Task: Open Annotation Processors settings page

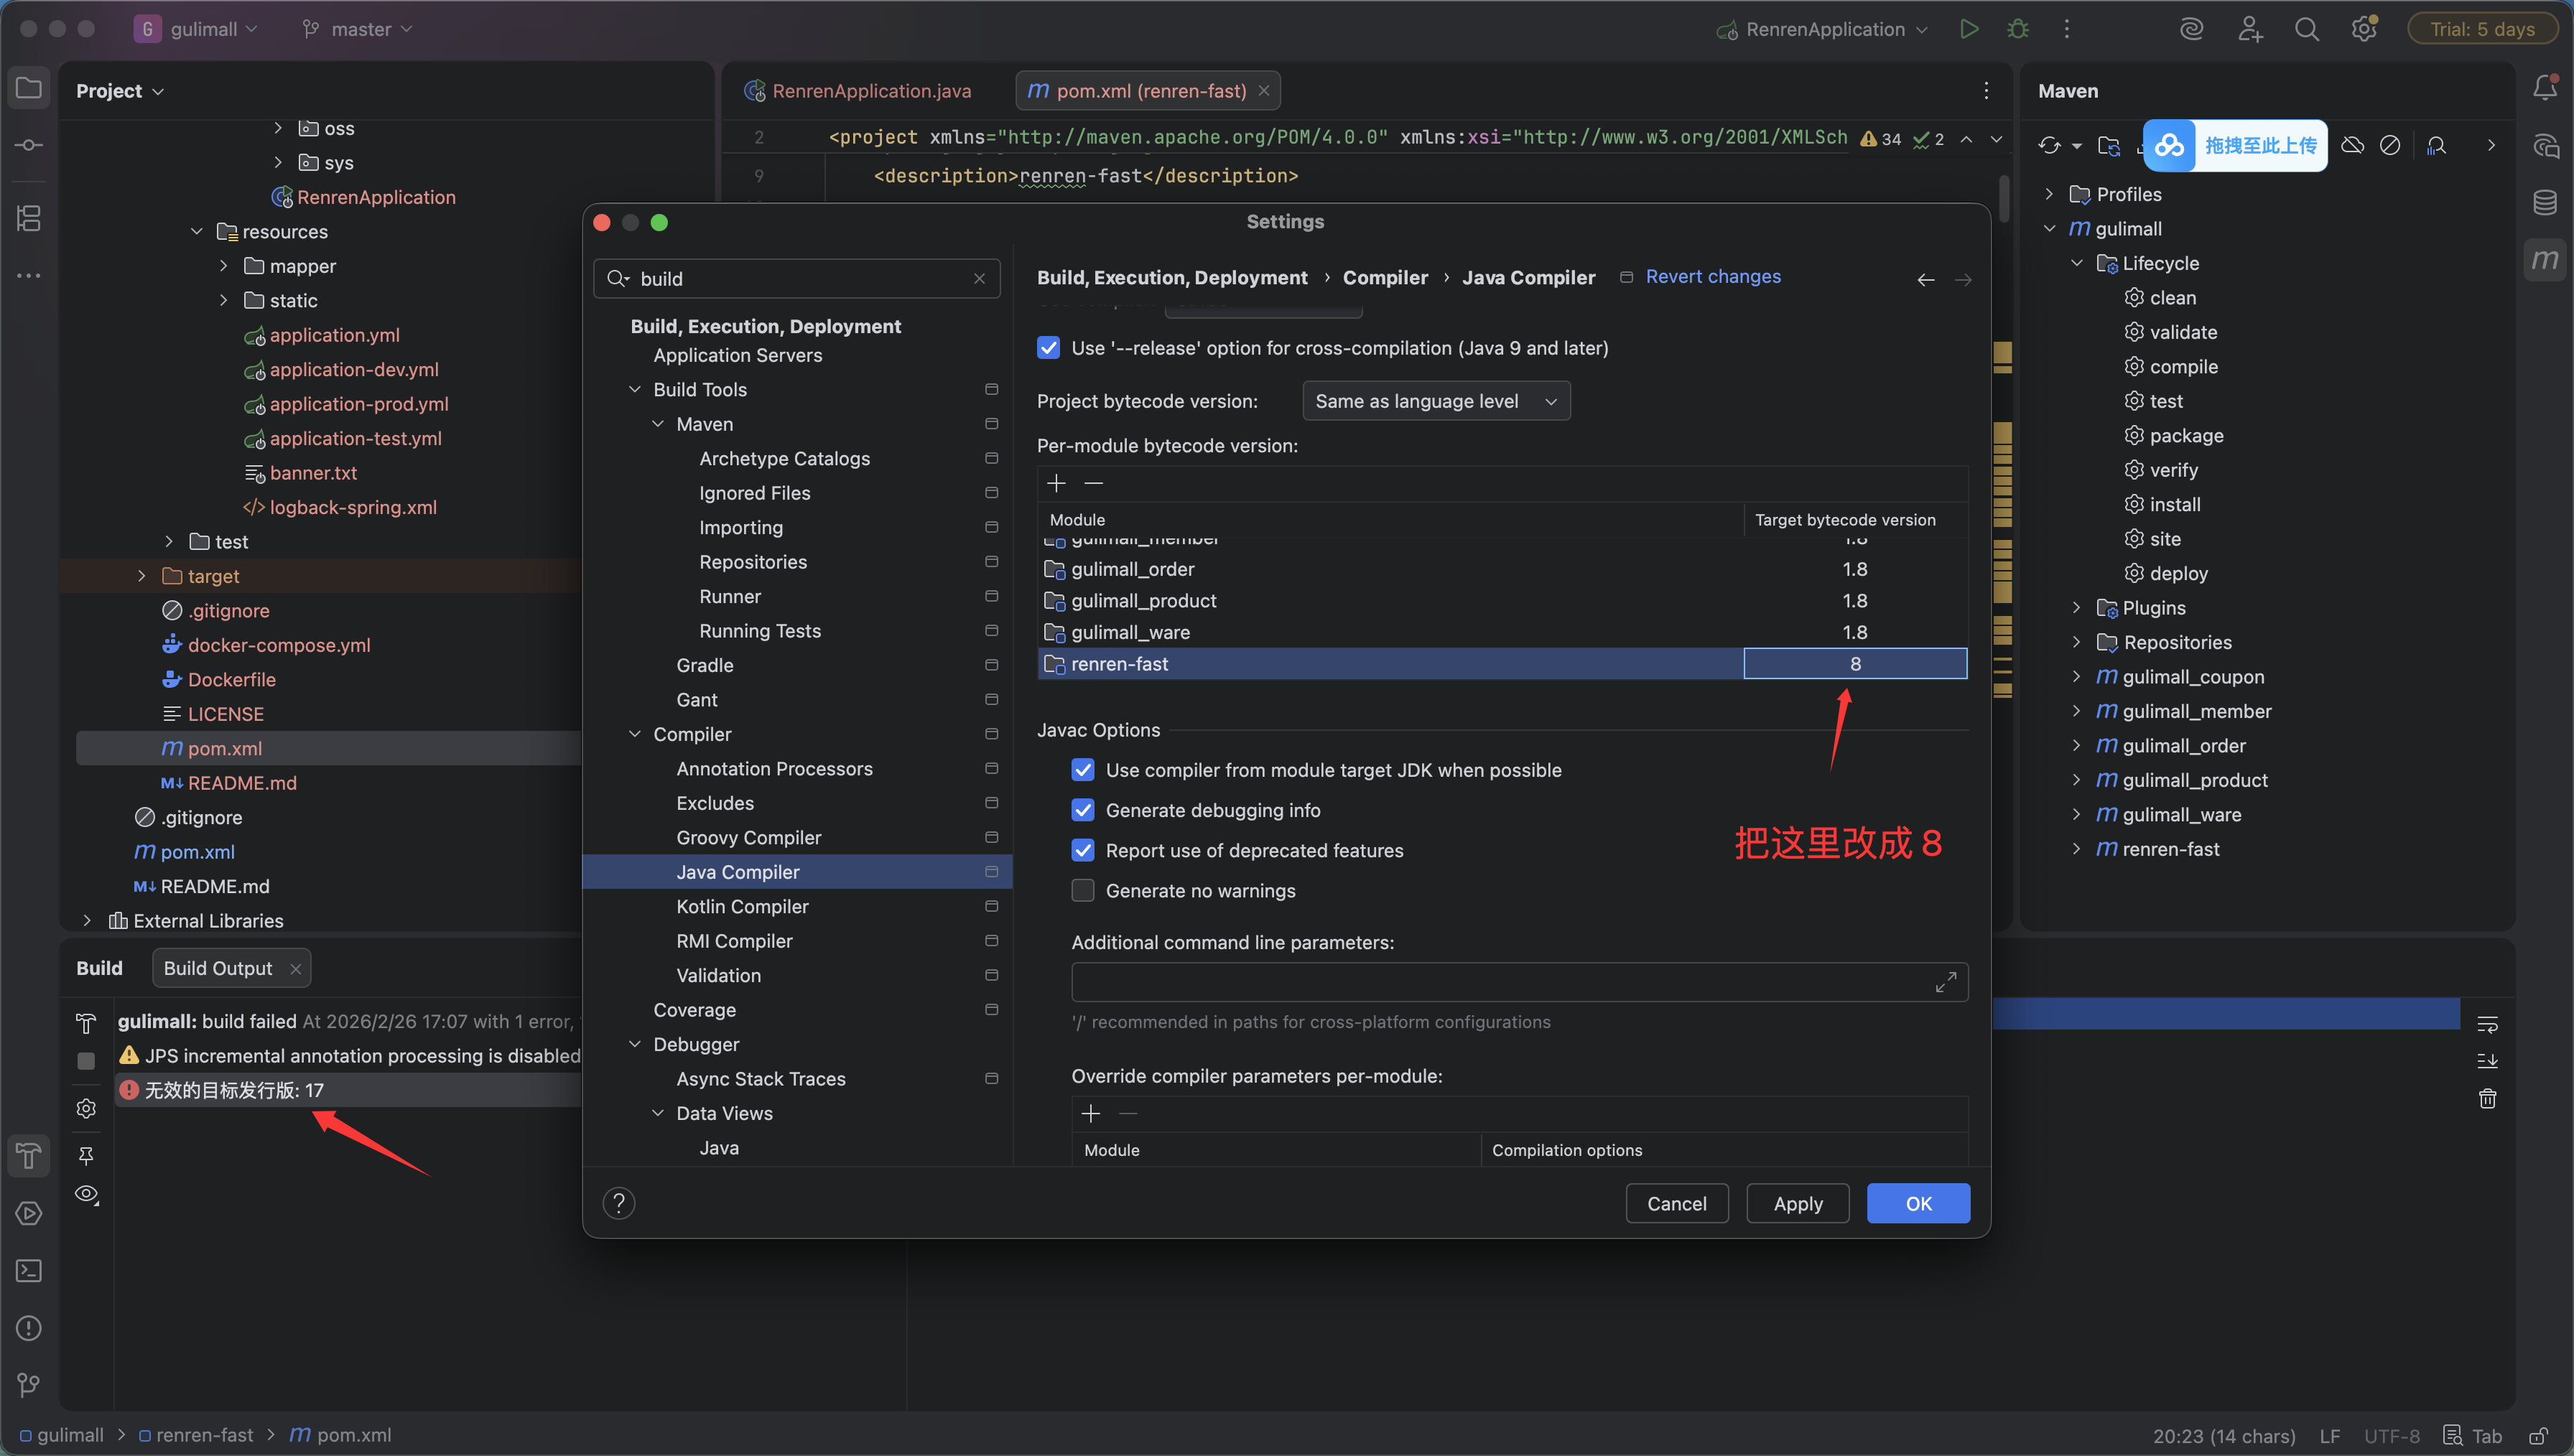Action: [774, 769]
